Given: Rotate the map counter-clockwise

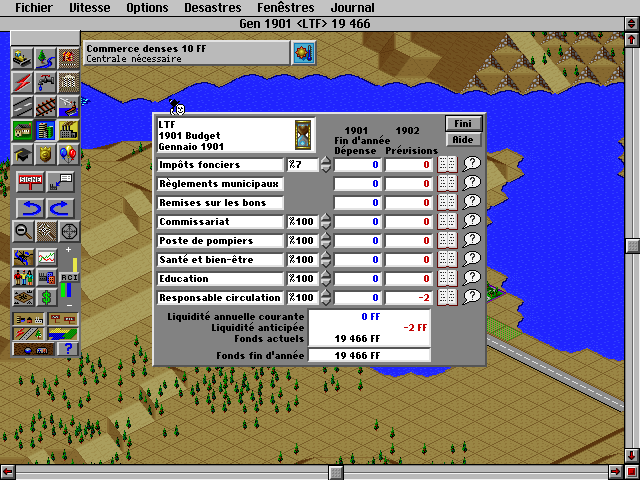Looking at the screenshot, I should point(30,208).
